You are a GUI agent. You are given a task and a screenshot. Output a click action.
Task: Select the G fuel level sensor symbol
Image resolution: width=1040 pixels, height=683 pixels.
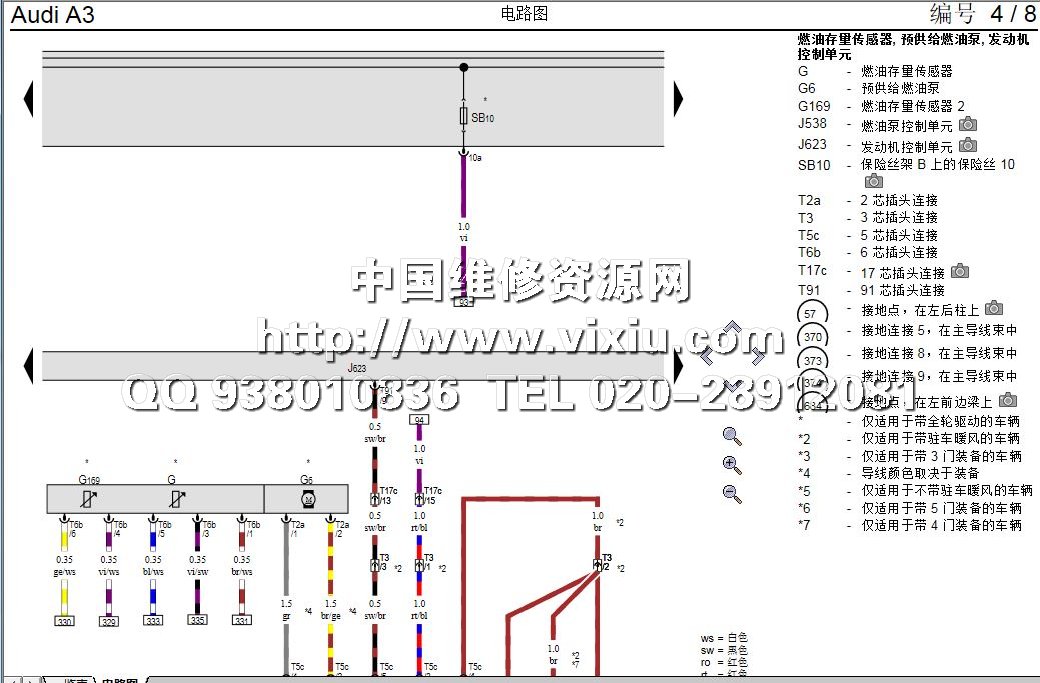pos(177,499)
